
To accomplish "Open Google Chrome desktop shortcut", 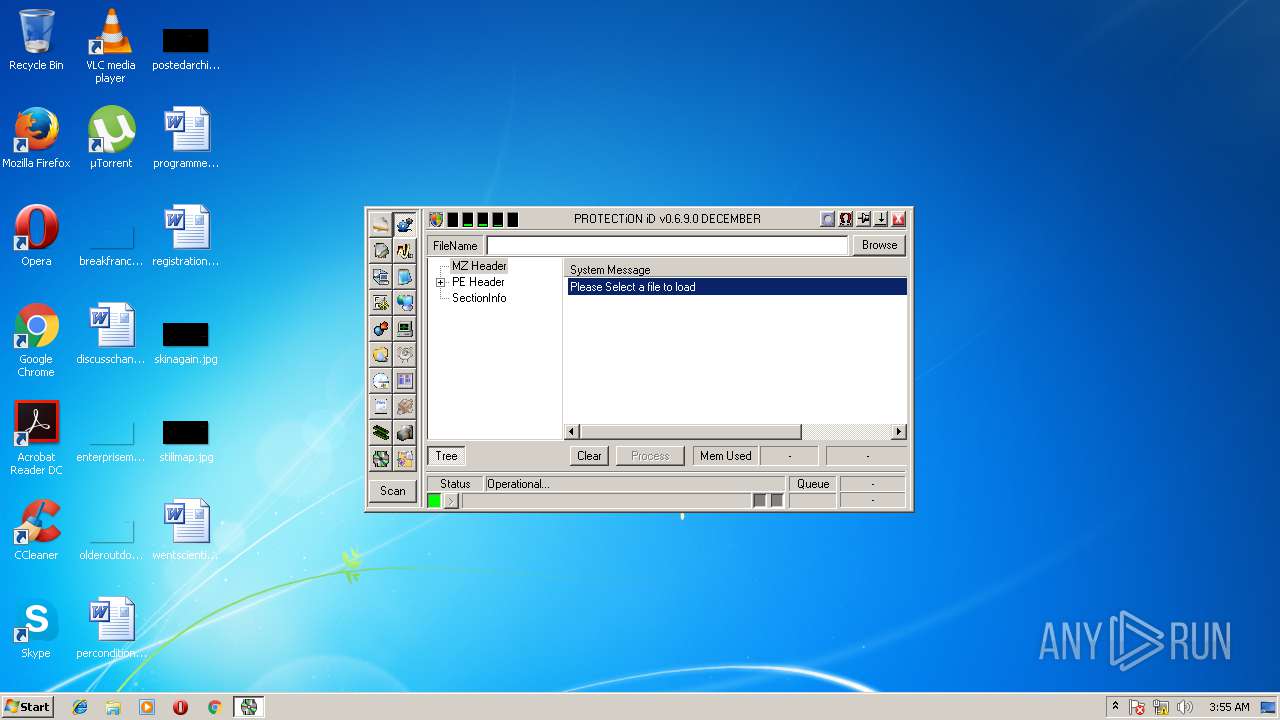I will point(36,340).
